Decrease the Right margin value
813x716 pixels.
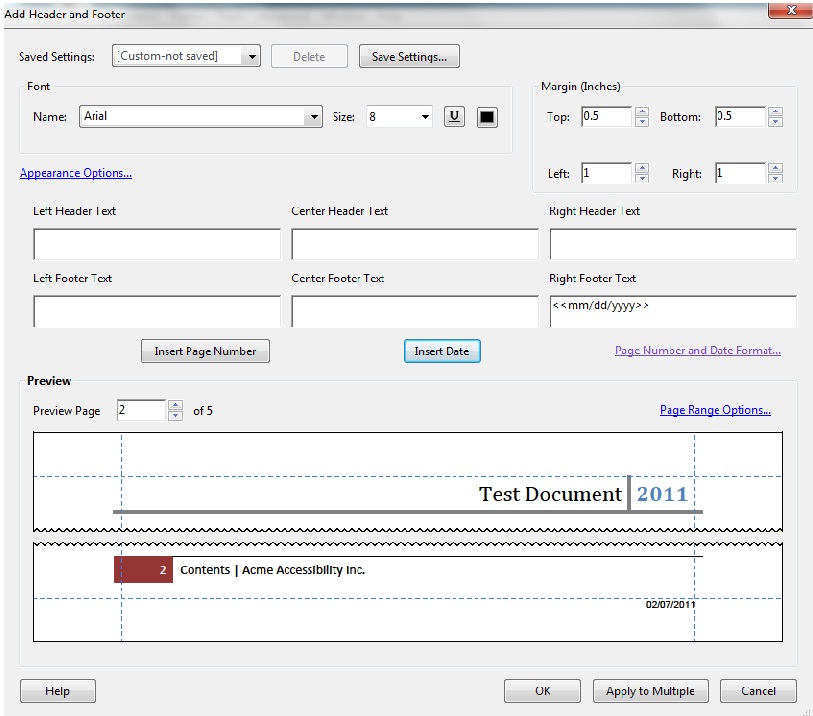tap(774, 179)
